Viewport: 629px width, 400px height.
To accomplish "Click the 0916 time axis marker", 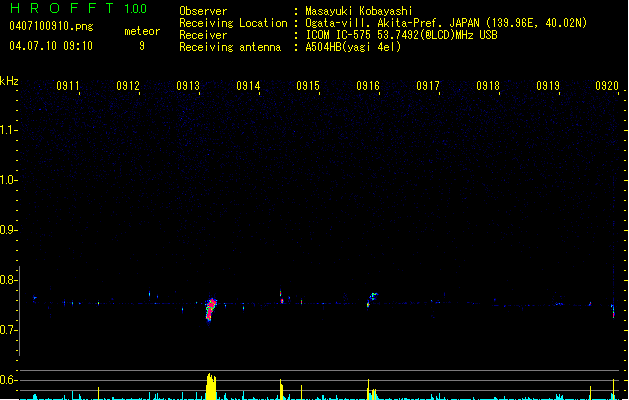I will (x=368, y=86).
